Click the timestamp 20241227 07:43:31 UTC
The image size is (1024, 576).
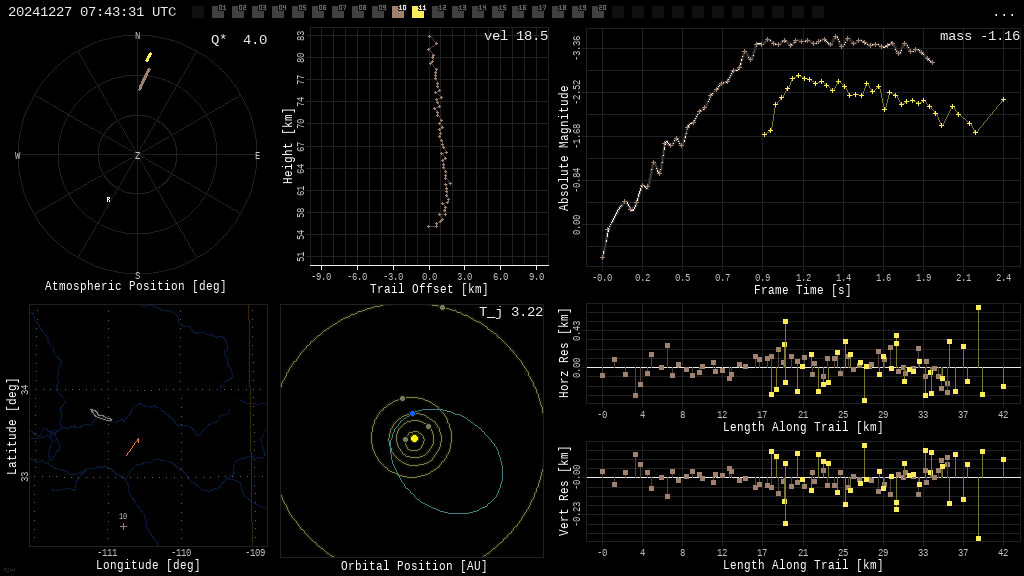pos(92,12)
